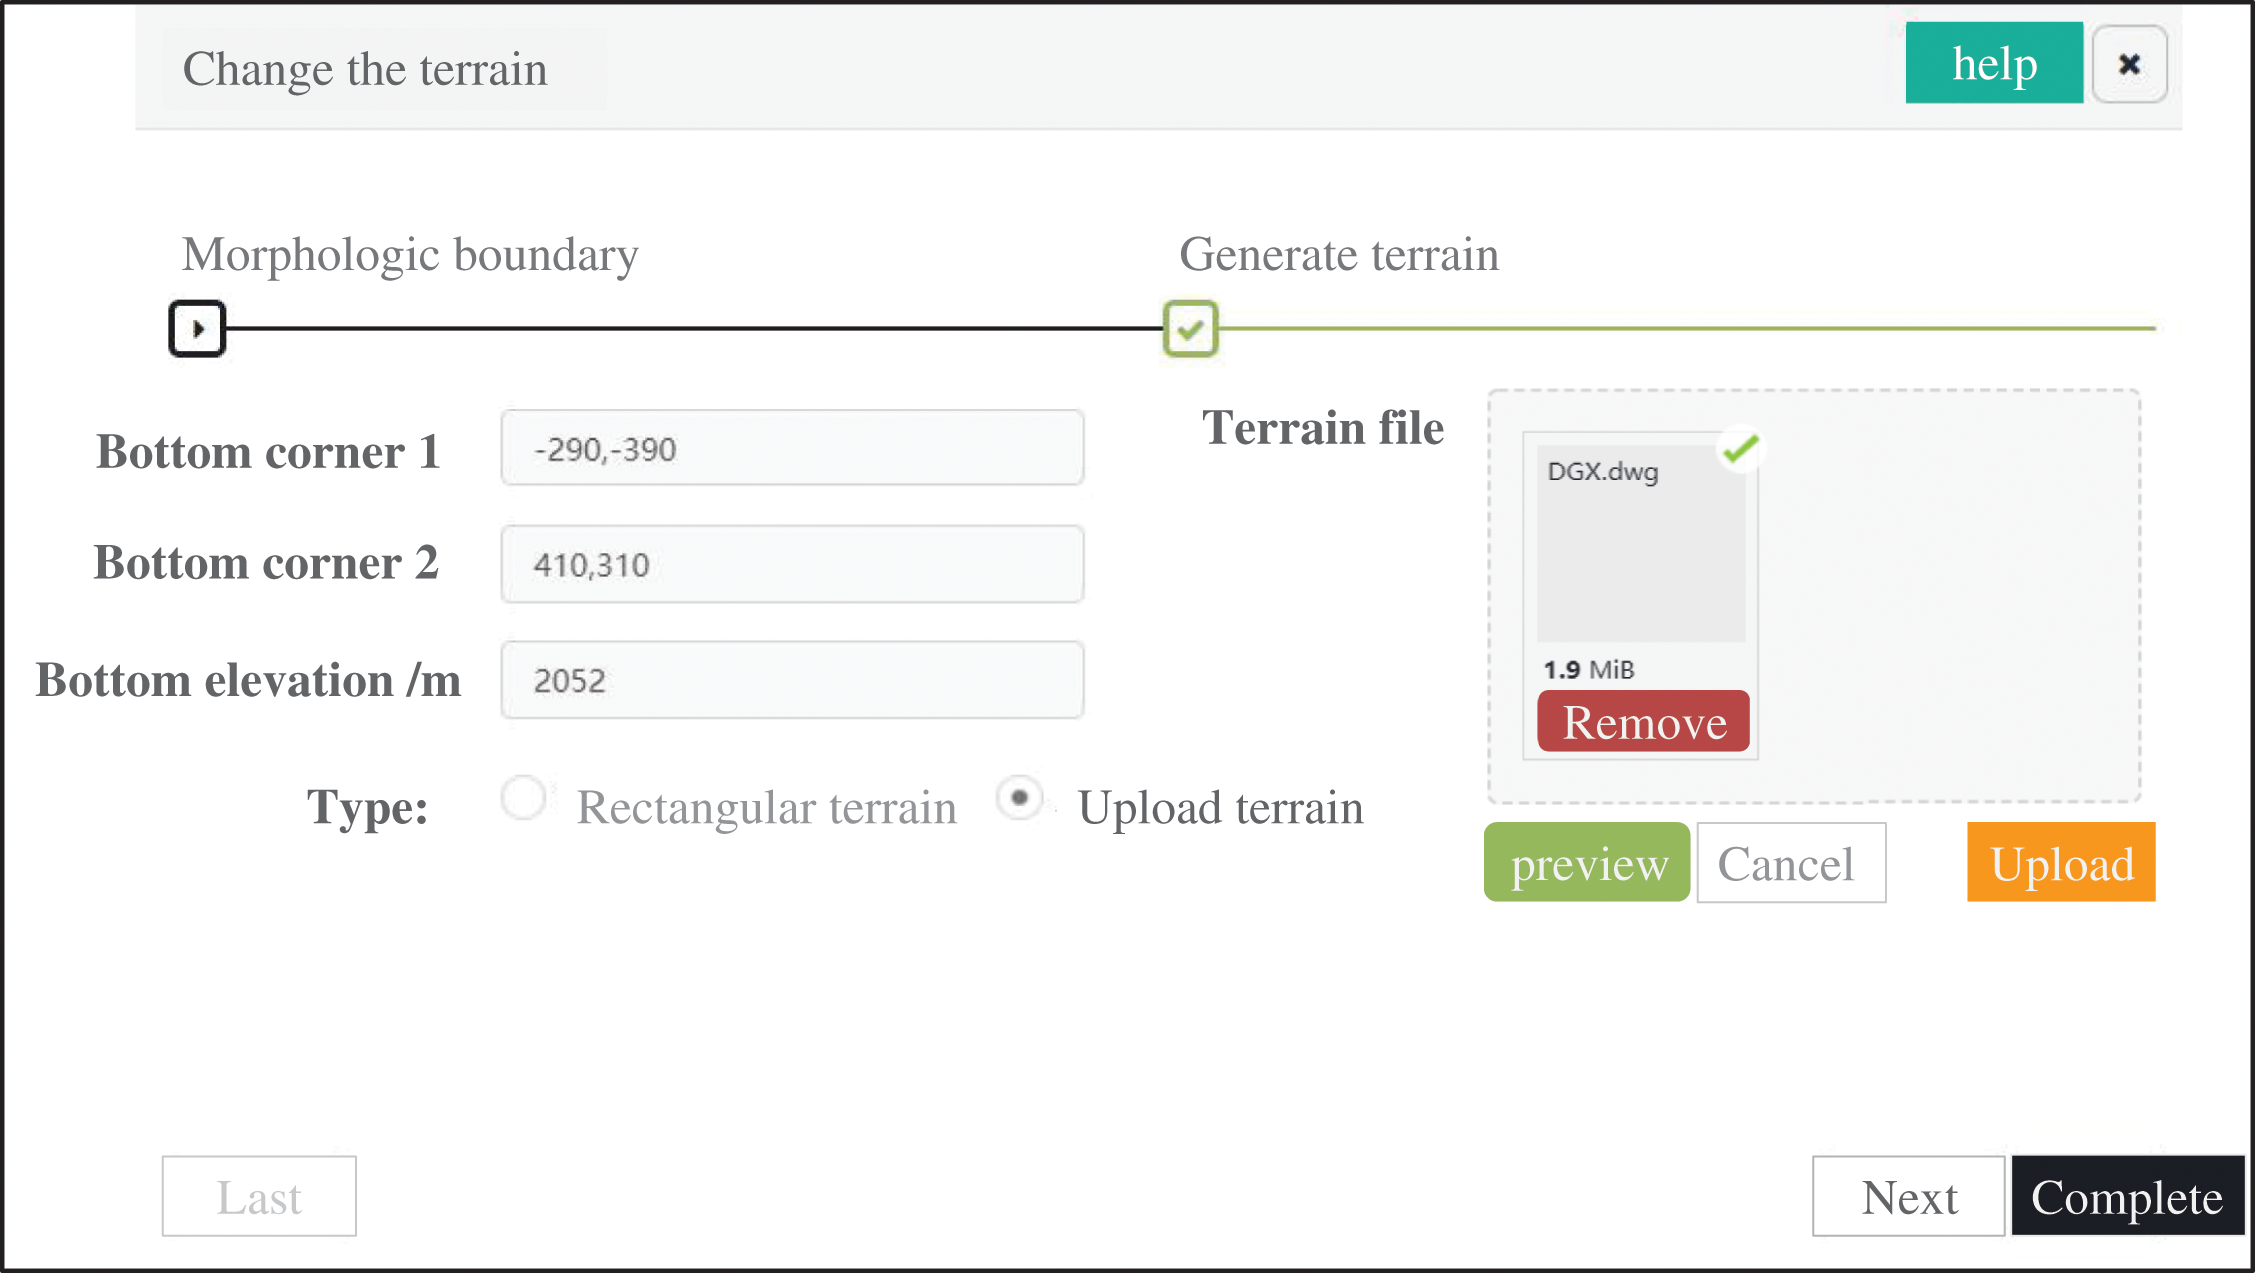Click the Generate terrain step label
This screenshot has height=1273, width=2255.
pos(1339,254)
